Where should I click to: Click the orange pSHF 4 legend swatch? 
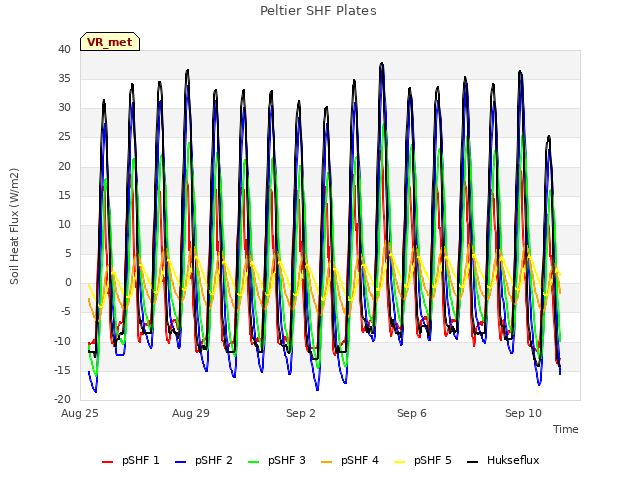[x=327, y=462]
